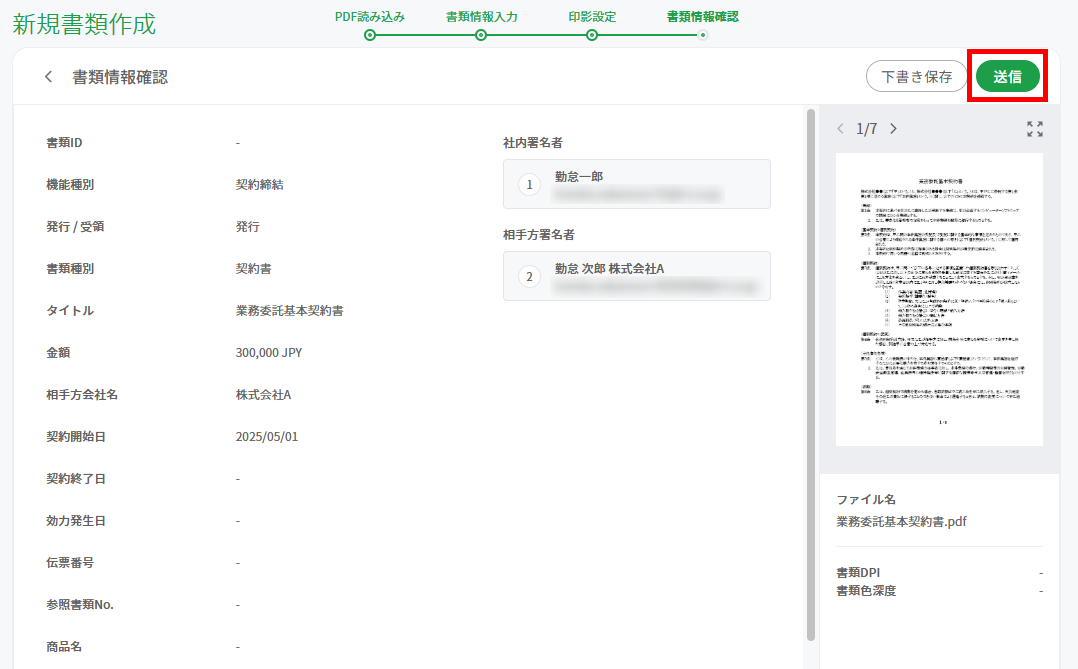Screen dimensions: 1078x669
Task: Click the 伝票番号 field label
Action: [70, 562]
